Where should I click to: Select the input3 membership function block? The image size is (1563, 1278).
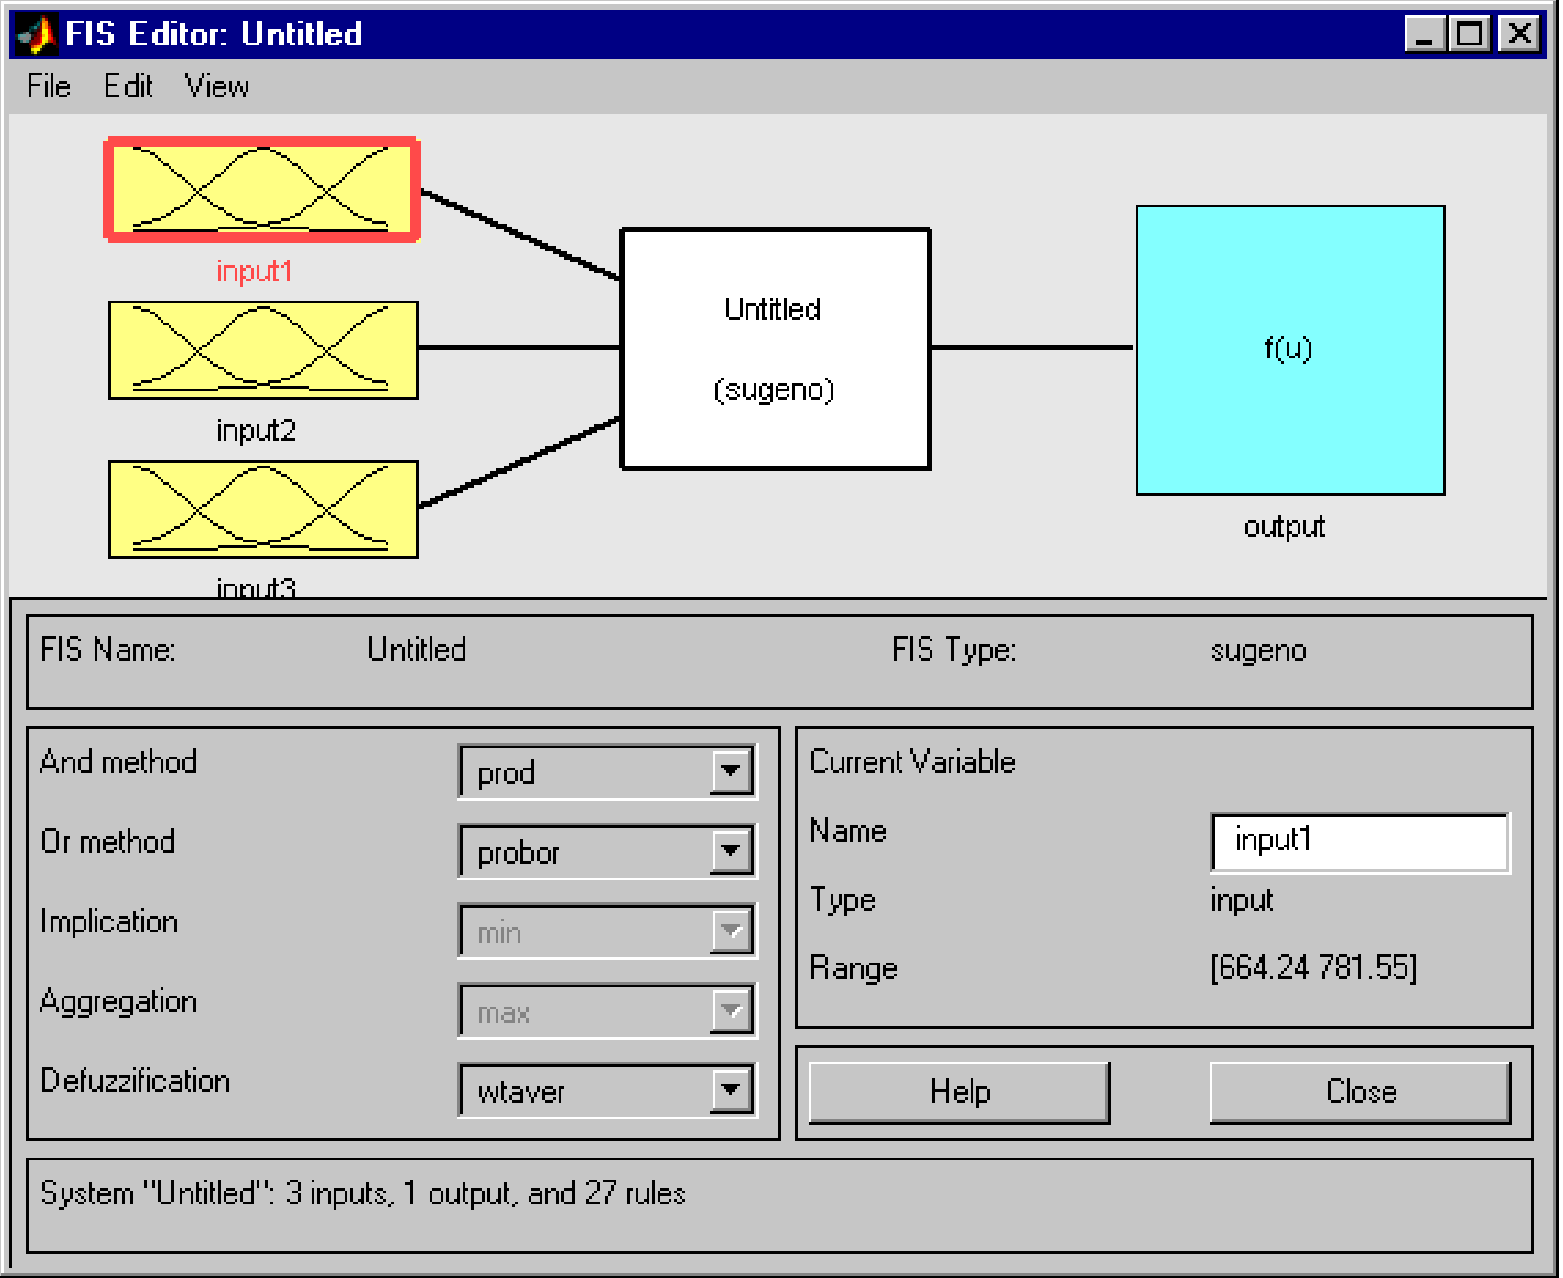coord(263,509)
